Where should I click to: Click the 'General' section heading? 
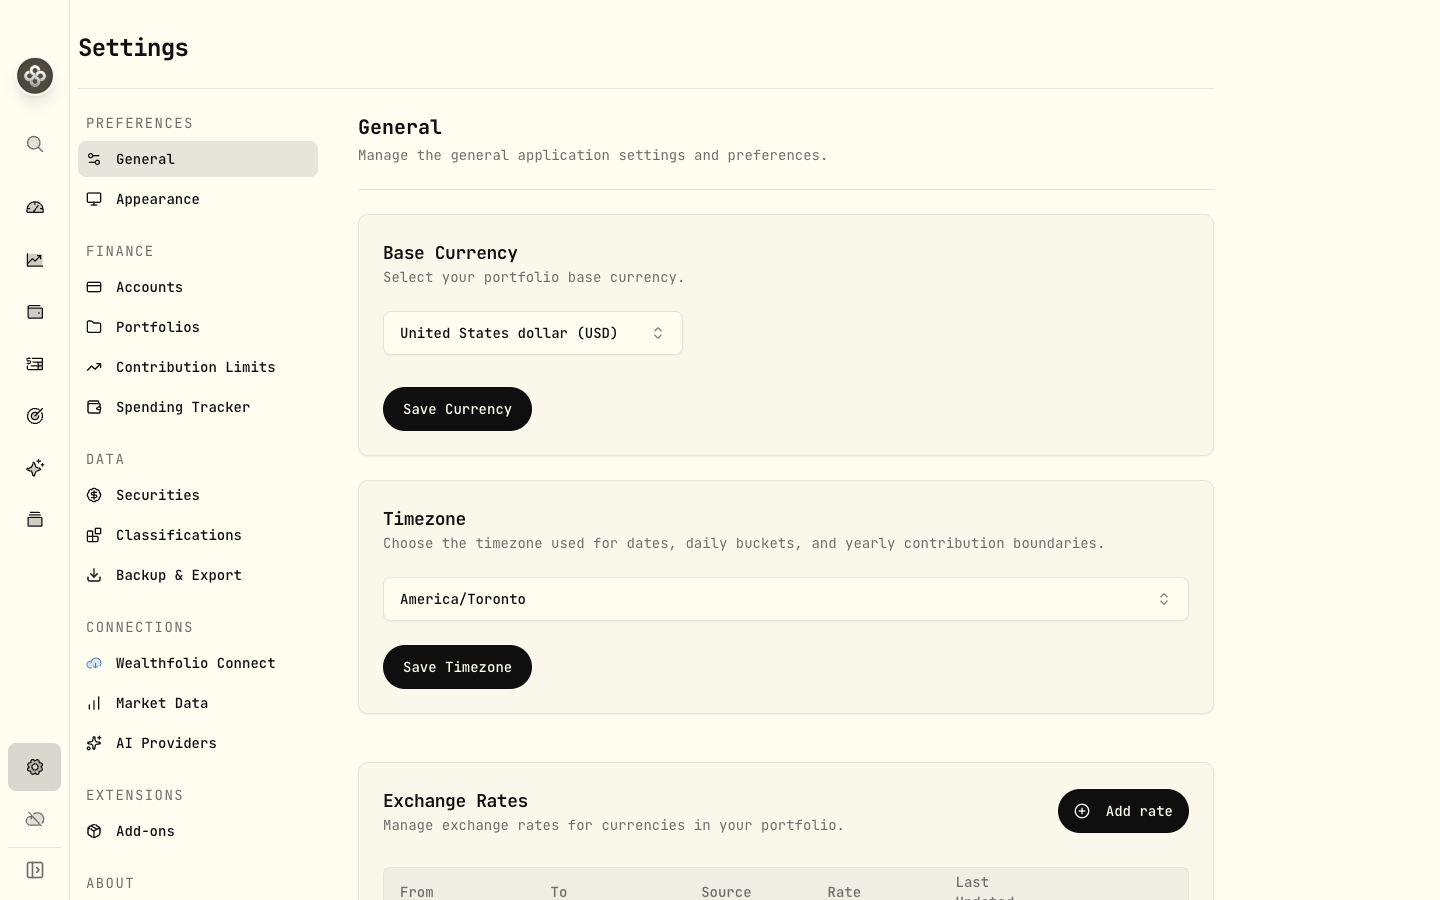point(400,127)
